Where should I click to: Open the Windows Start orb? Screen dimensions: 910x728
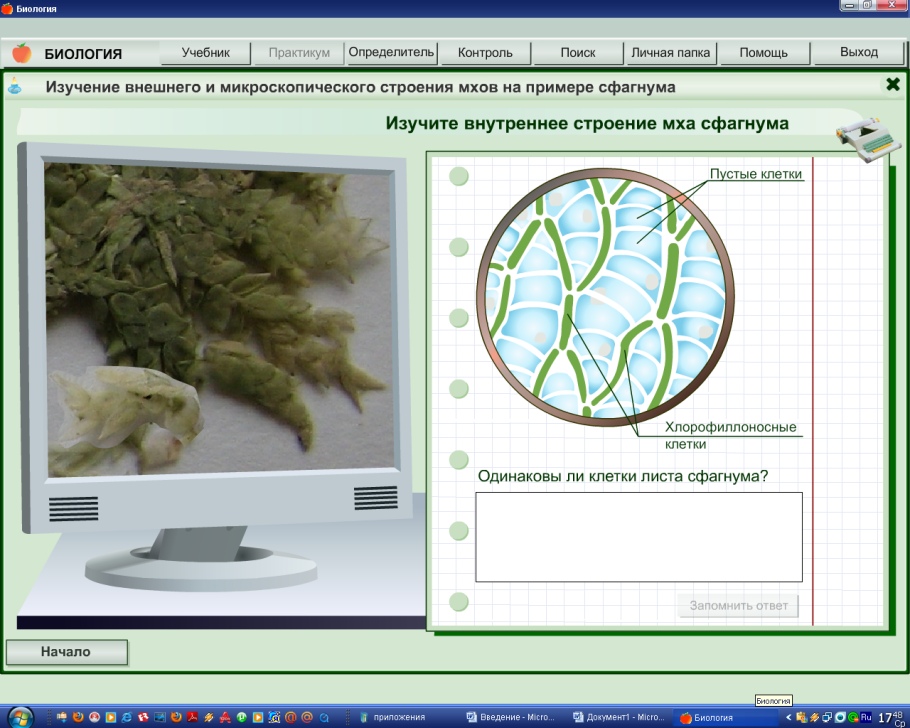point(19,716)
